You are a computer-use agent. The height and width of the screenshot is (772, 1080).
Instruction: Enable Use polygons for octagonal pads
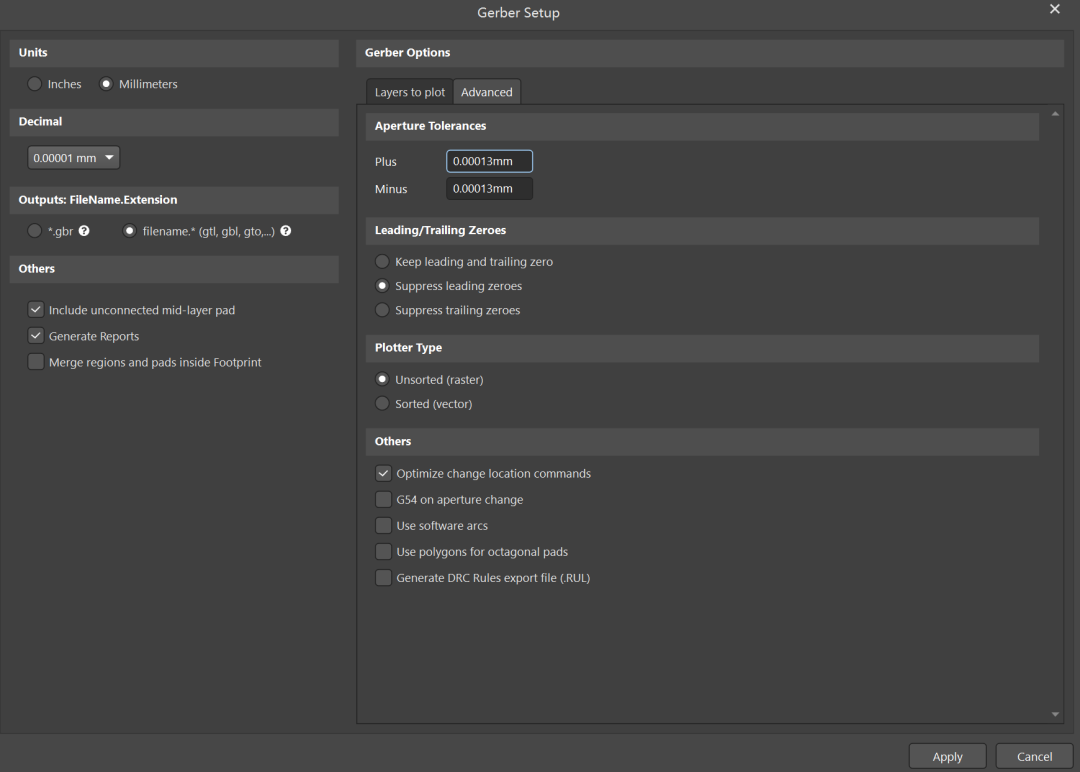pyautogui.click(x=383, y=552)
